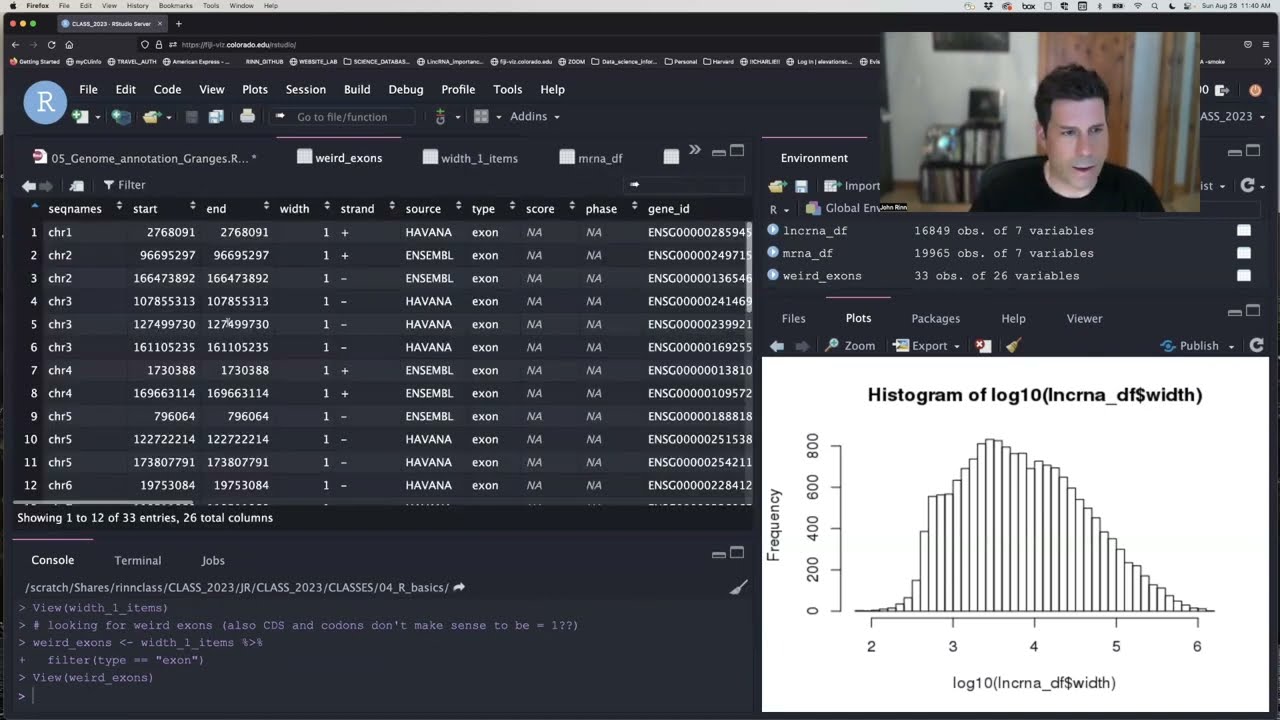Sort by the gene_id column header
This screenshot has width=1280, height=720.
click(668, 209)
